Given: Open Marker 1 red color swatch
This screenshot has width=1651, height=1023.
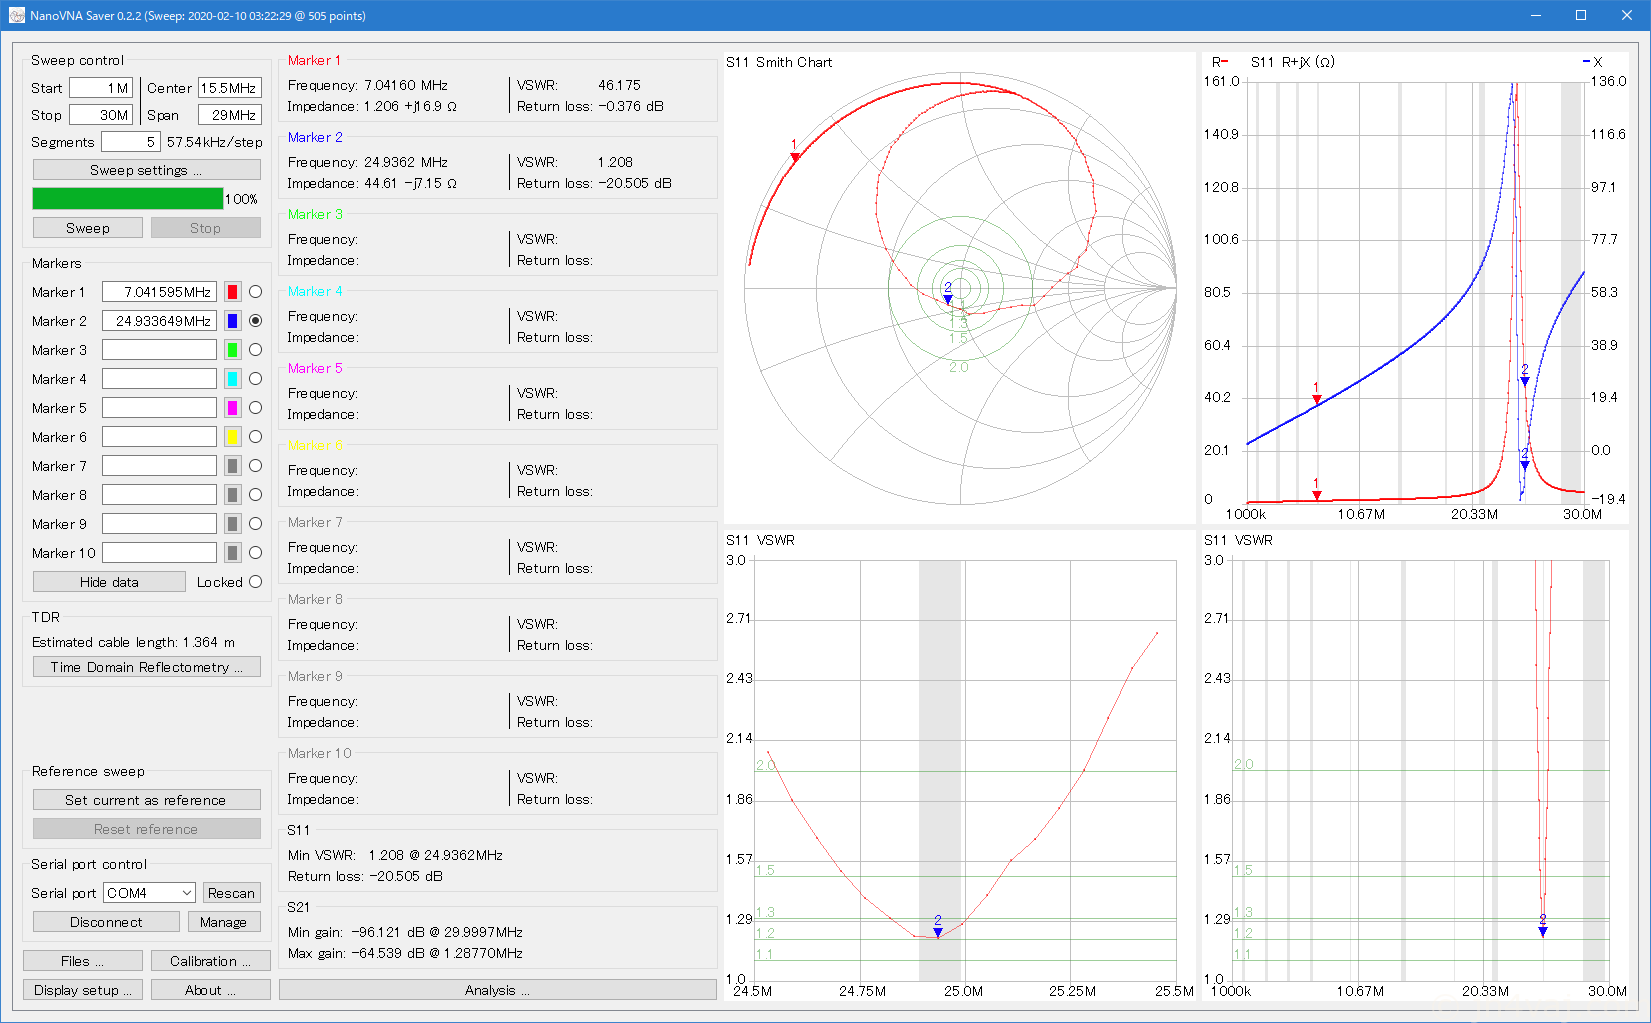Looking at the screenshot, I should tap(232, 292).
